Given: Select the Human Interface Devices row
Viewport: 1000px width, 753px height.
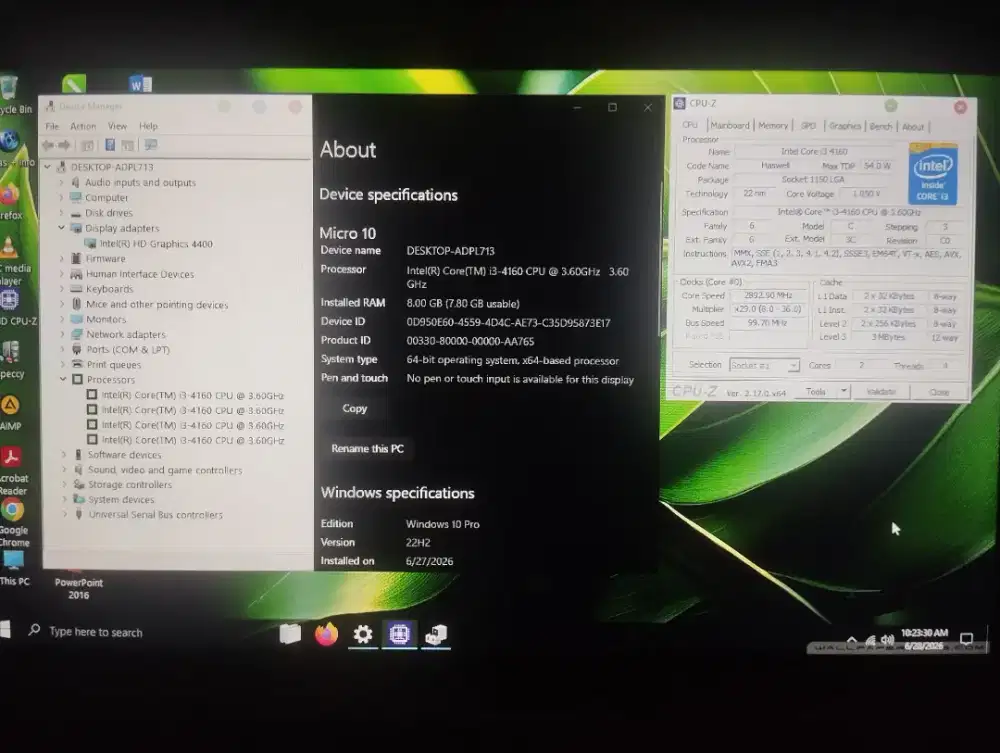Looking at the screenshot, I should click(140, 274).
